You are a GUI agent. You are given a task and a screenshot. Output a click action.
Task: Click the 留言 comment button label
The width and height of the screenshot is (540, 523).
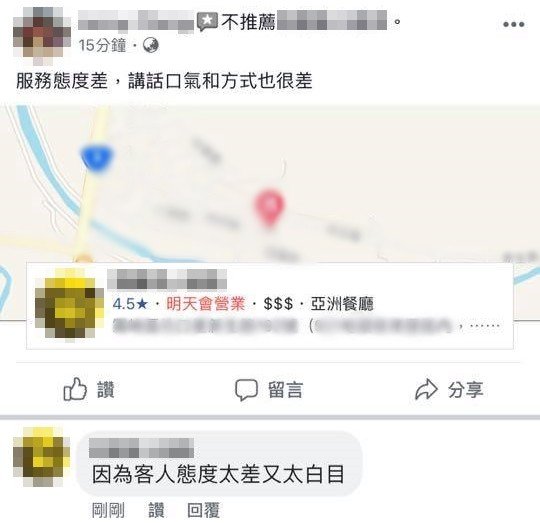click(x=285, y=390)
